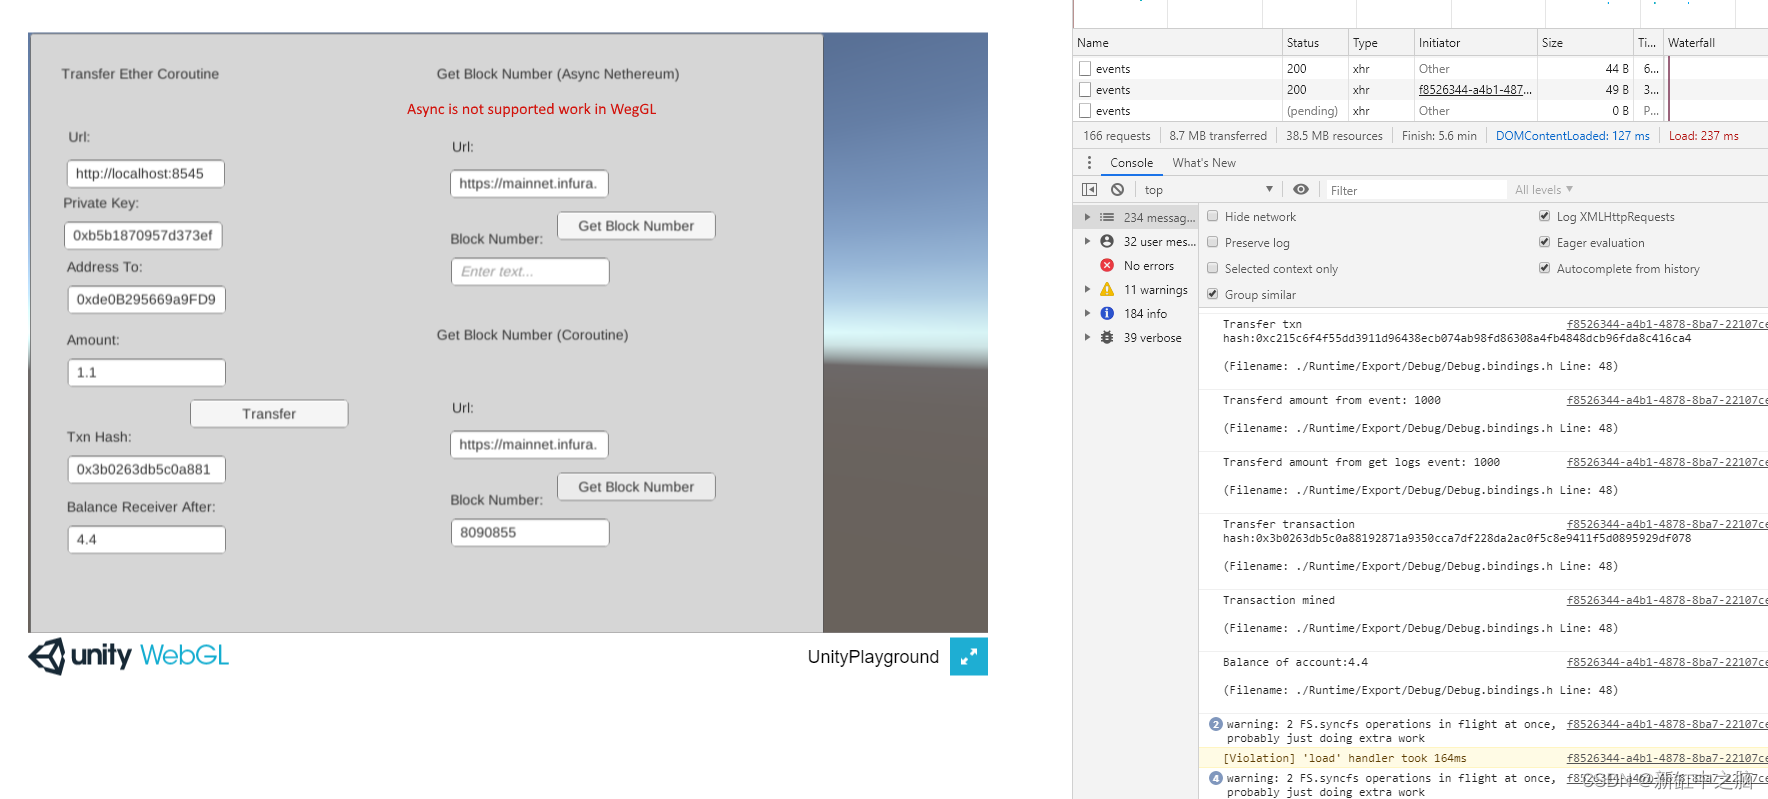Expand the 32 user messages group
The height and width of the screenshot is (799, 1768).
pyautogui.click(x=1087, y=241)
